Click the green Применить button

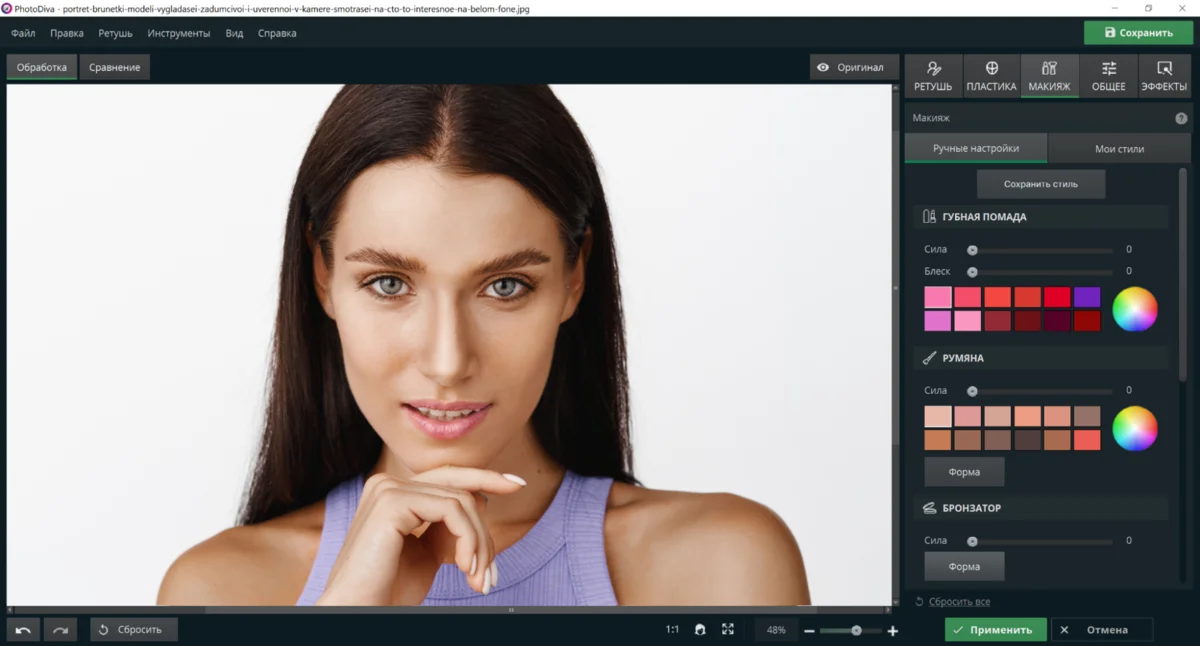tap(996, 630)
